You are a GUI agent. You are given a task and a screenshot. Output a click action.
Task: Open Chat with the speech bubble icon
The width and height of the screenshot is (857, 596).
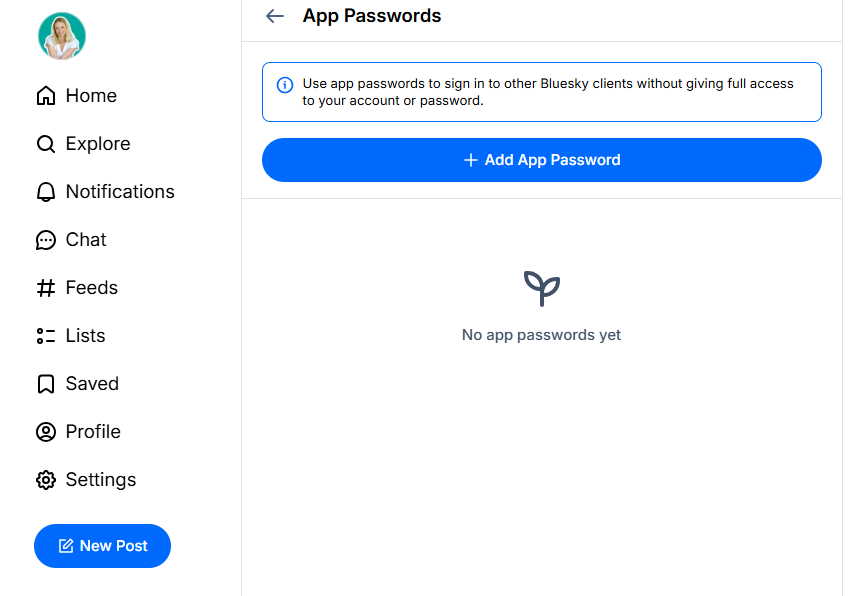pyautogui.click(x=46, y=239)
